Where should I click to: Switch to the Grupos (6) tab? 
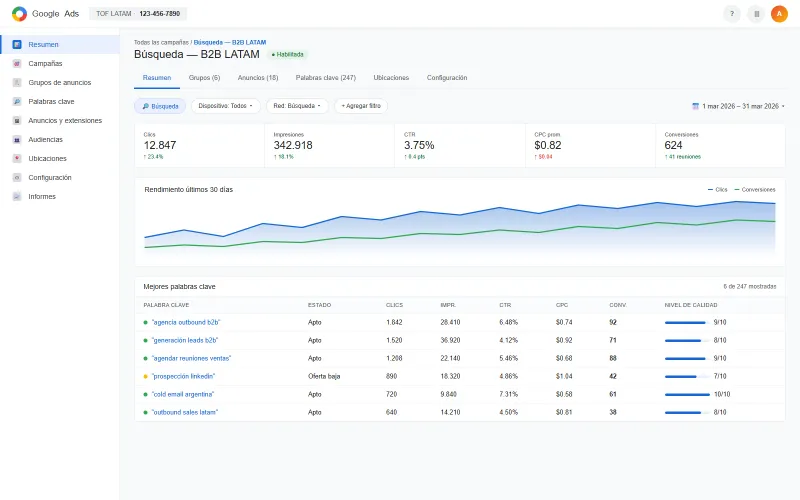click(x=204, y=78)
